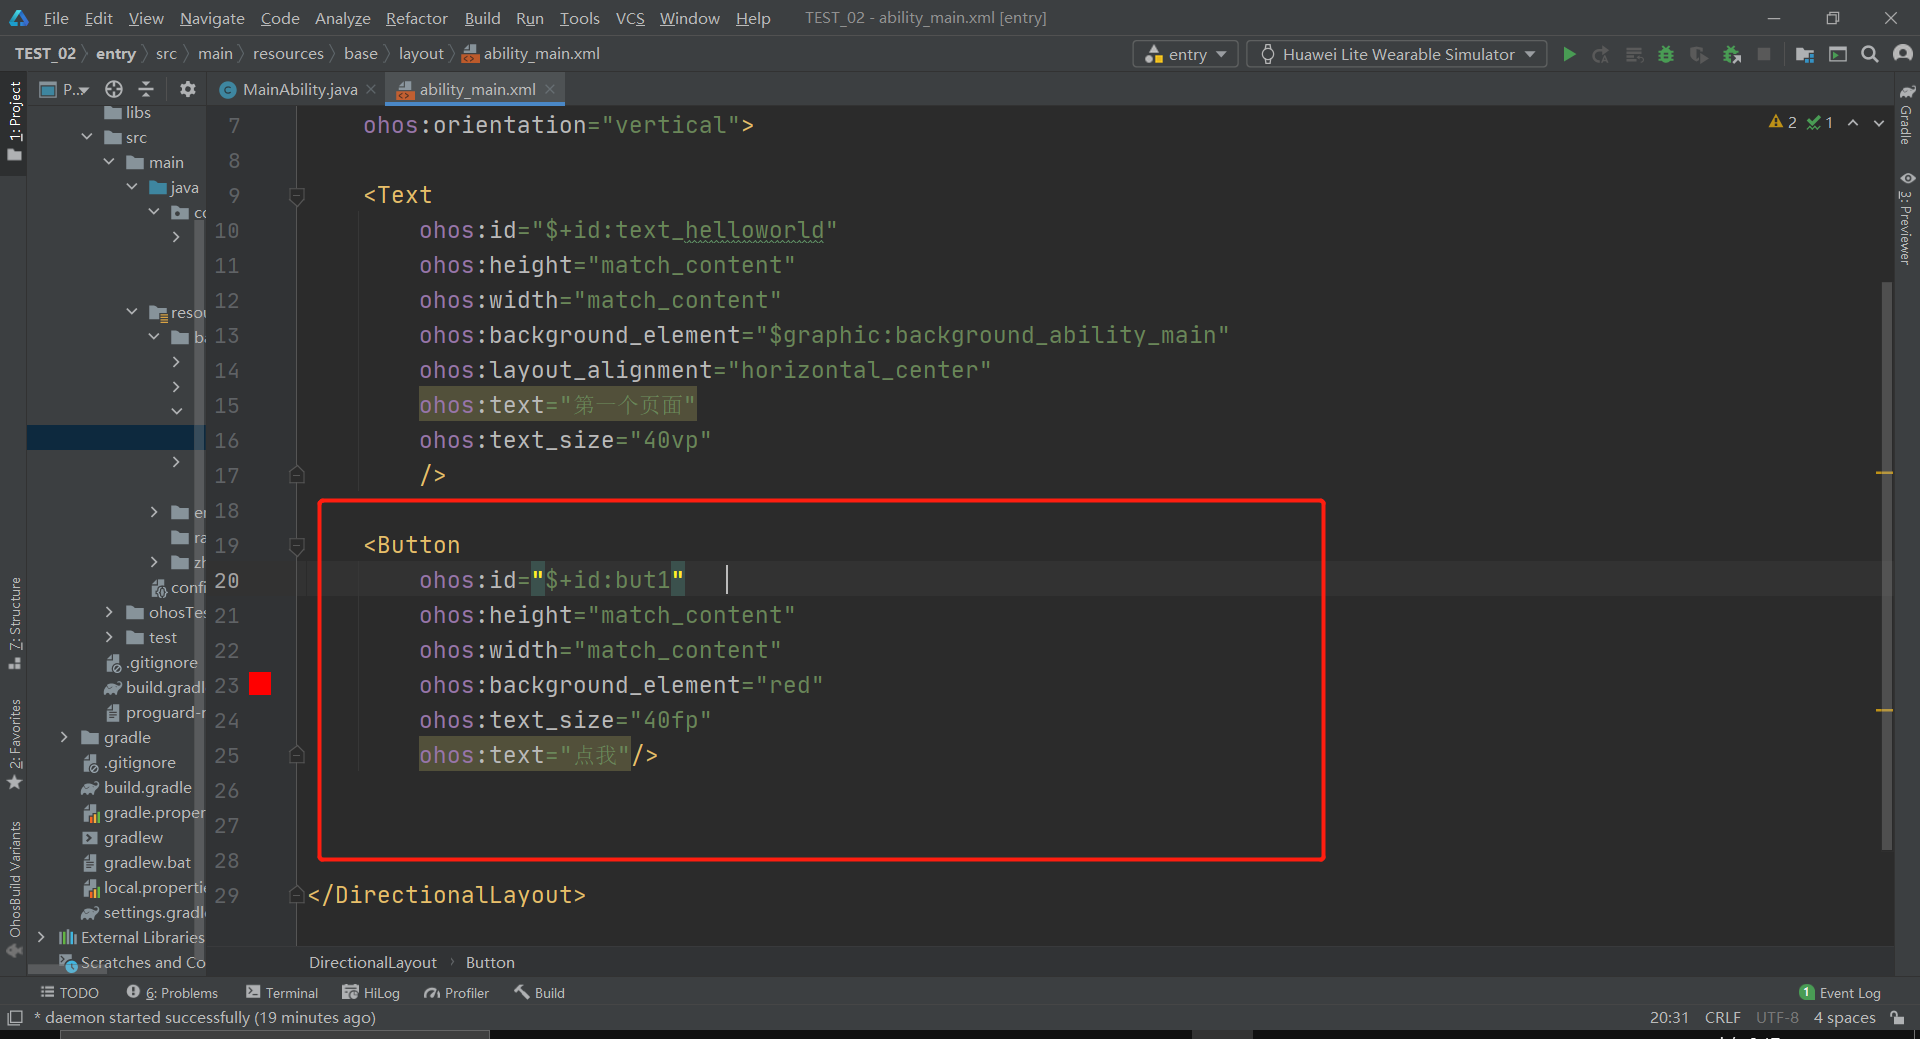The width and height of the screenshot is (1920, 1039).
Task: Close the ability_main.xml tab
Action: tap(550, 89)
